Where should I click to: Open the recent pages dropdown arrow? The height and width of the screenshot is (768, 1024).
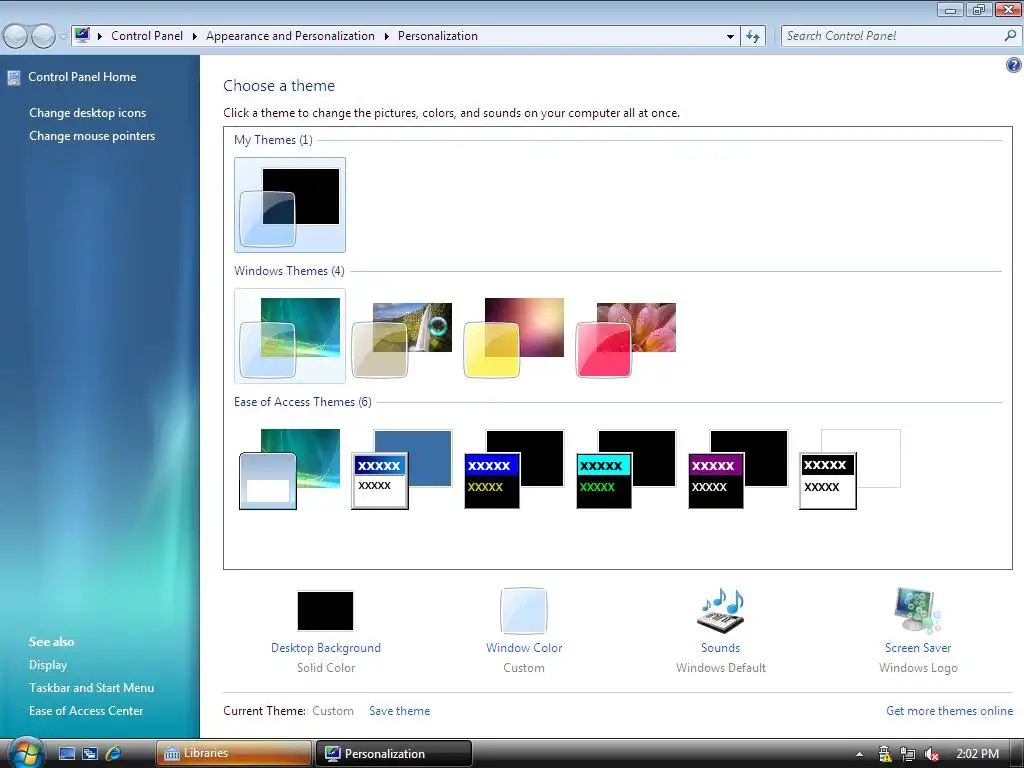click(x=63, y=37)
